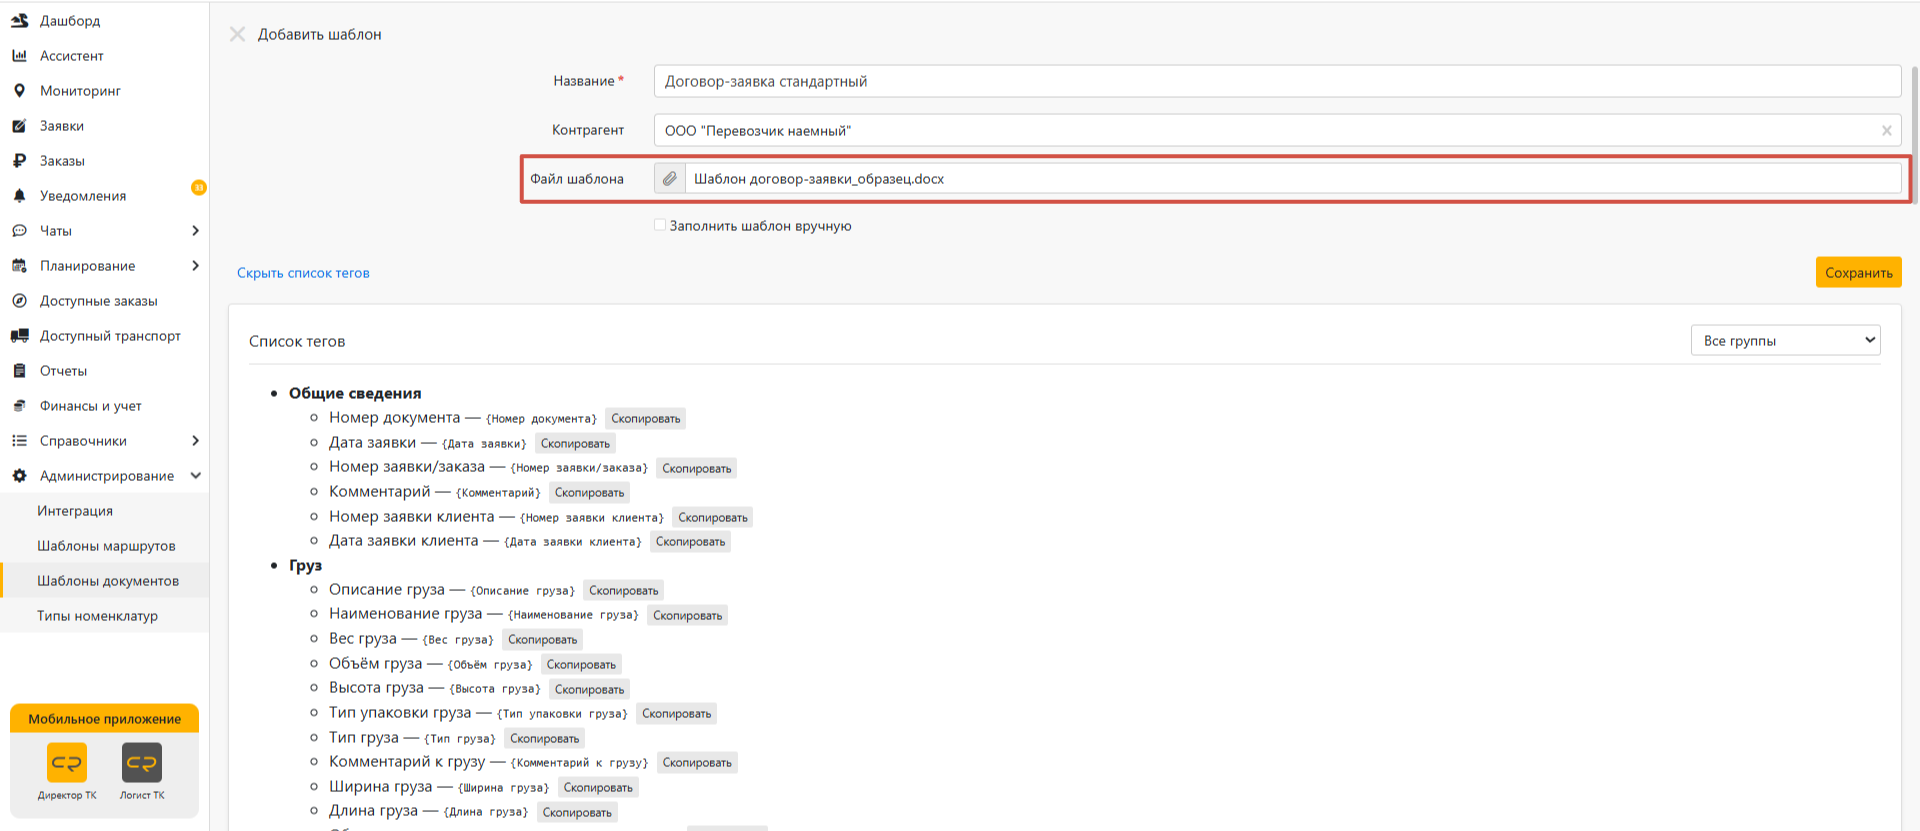Open Шаблоны маршрутов submenu item

pyautogui.click(x=105, y=545)
